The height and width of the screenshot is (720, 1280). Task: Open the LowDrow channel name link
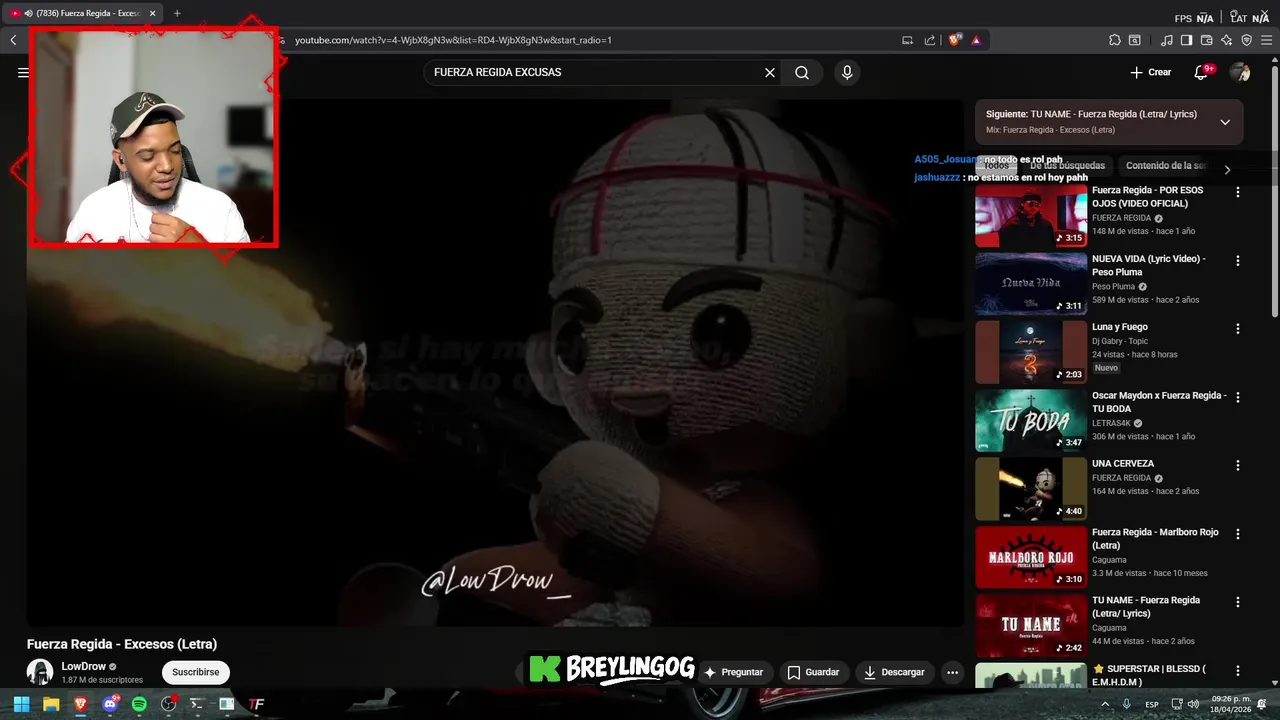coord(83,666)
